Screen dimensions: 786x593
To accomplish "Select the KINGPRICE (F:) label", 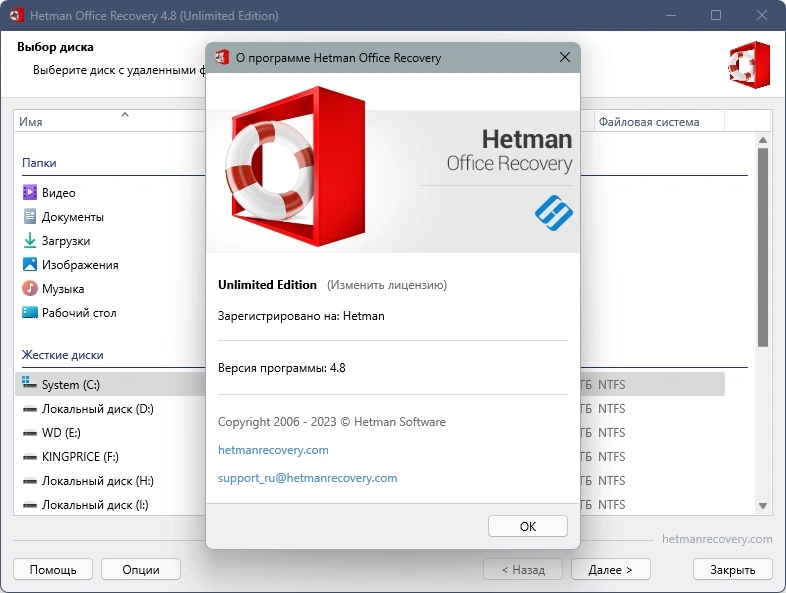I will (80, 457).
